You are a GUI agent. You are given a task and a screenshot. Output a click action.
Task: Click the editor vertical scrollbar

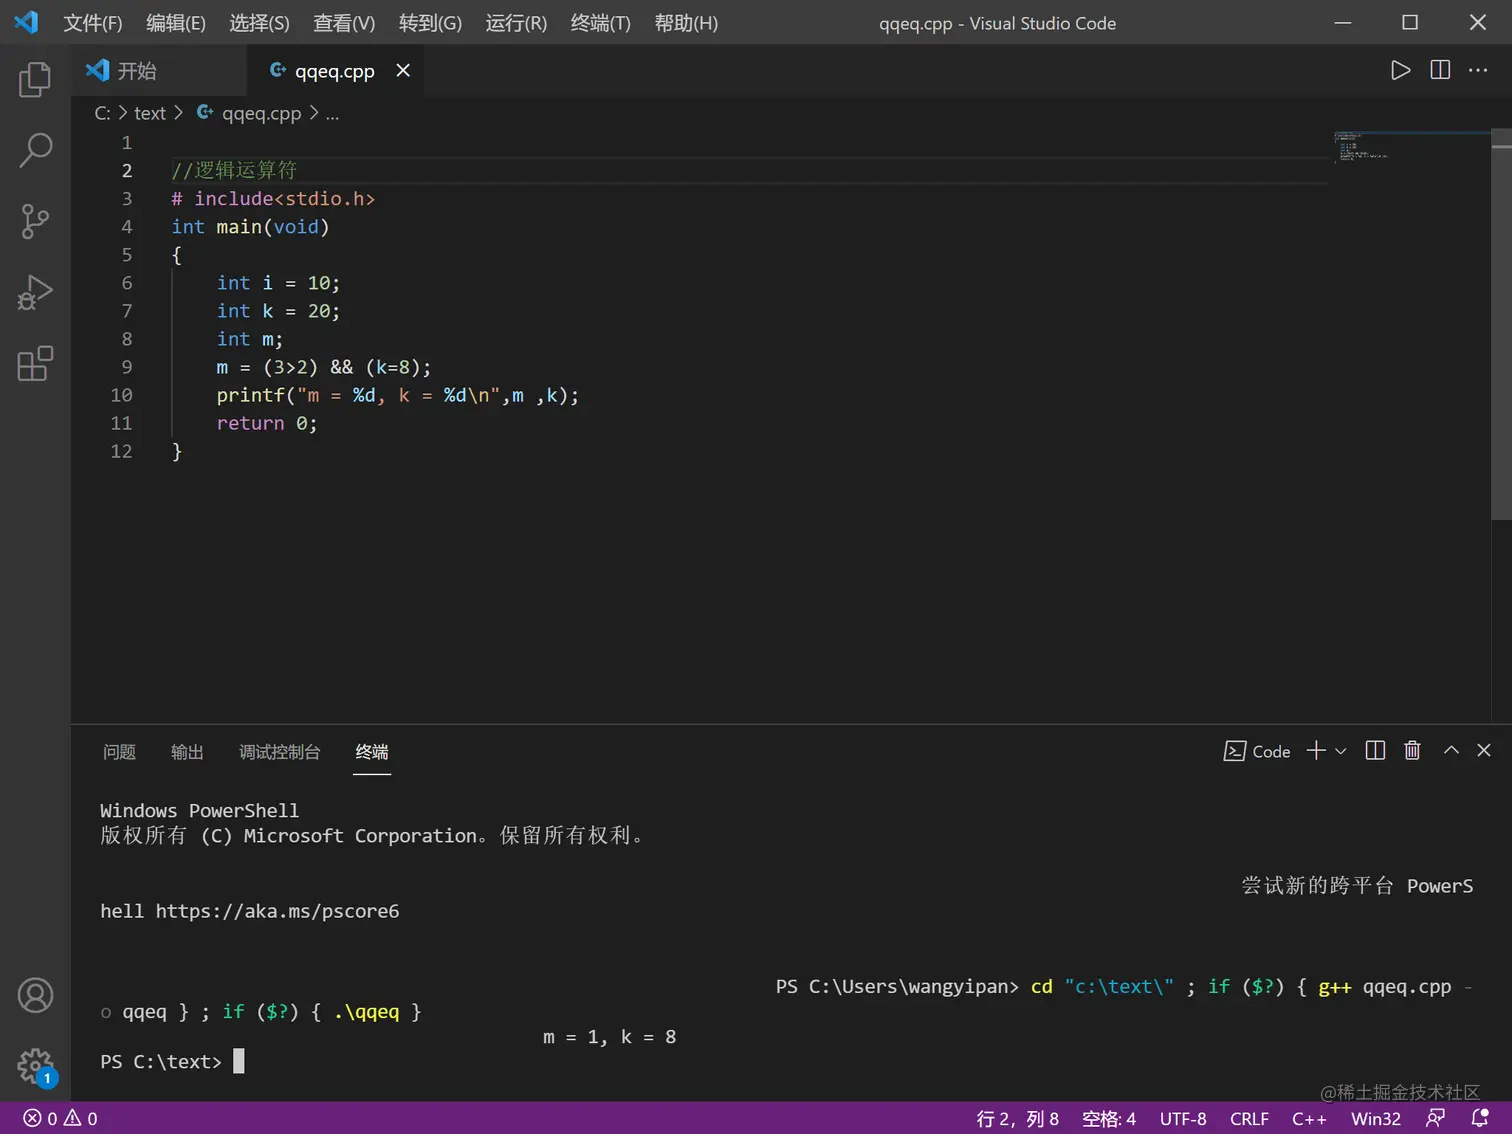[1501, 324]
